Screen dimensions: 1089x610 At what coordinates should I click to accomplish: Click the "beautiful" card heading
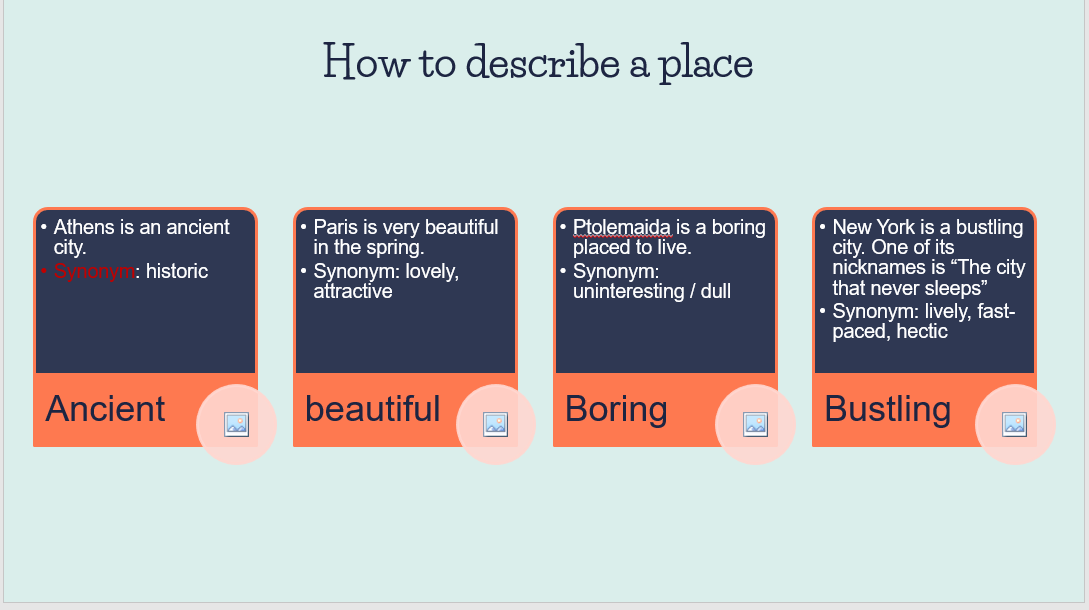[x=372, y=409]
